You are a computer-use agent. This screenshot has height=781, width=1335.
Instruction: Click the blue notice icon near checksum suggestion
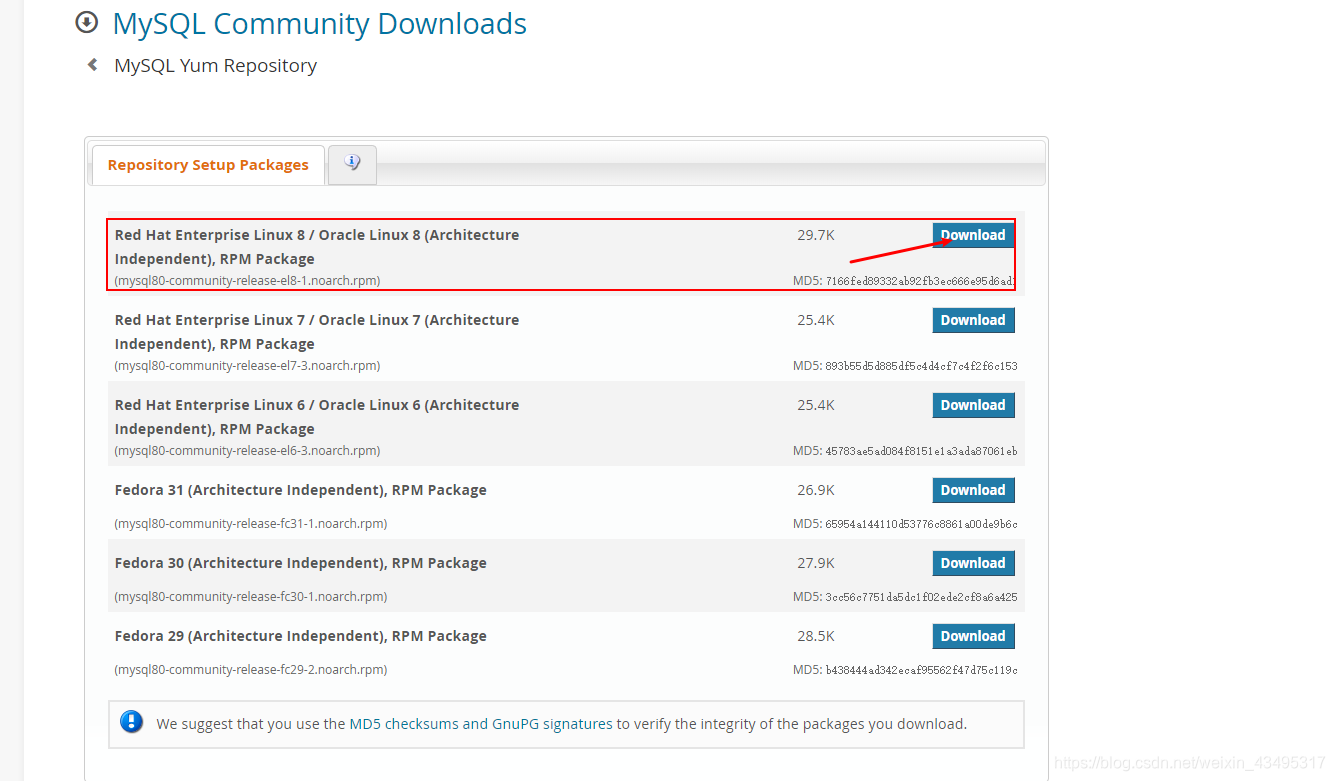click(131, 722)
